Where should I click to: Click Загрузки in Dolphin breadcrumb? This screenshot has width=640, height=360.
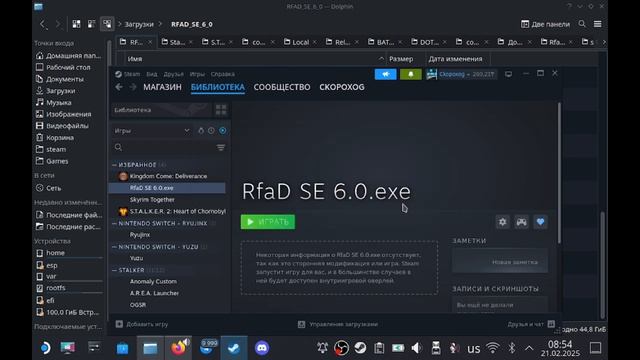(139, 24)
